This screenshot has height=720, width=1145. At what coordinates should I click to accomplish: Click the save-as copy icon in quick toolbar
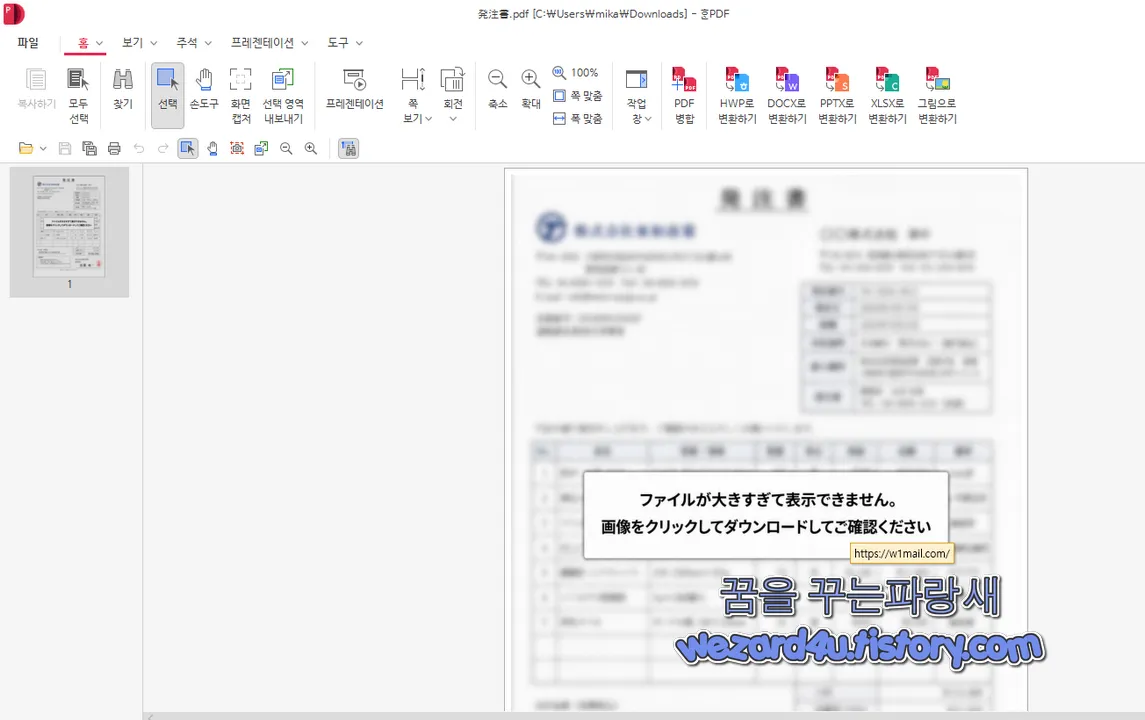tap(89, 148)
